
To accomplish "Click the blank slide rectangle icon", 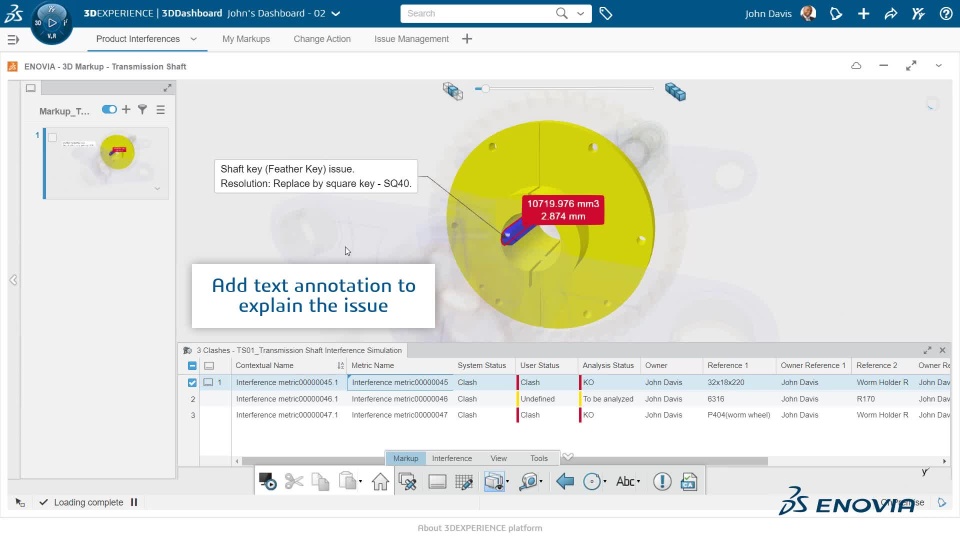I will tap(437, 482).
